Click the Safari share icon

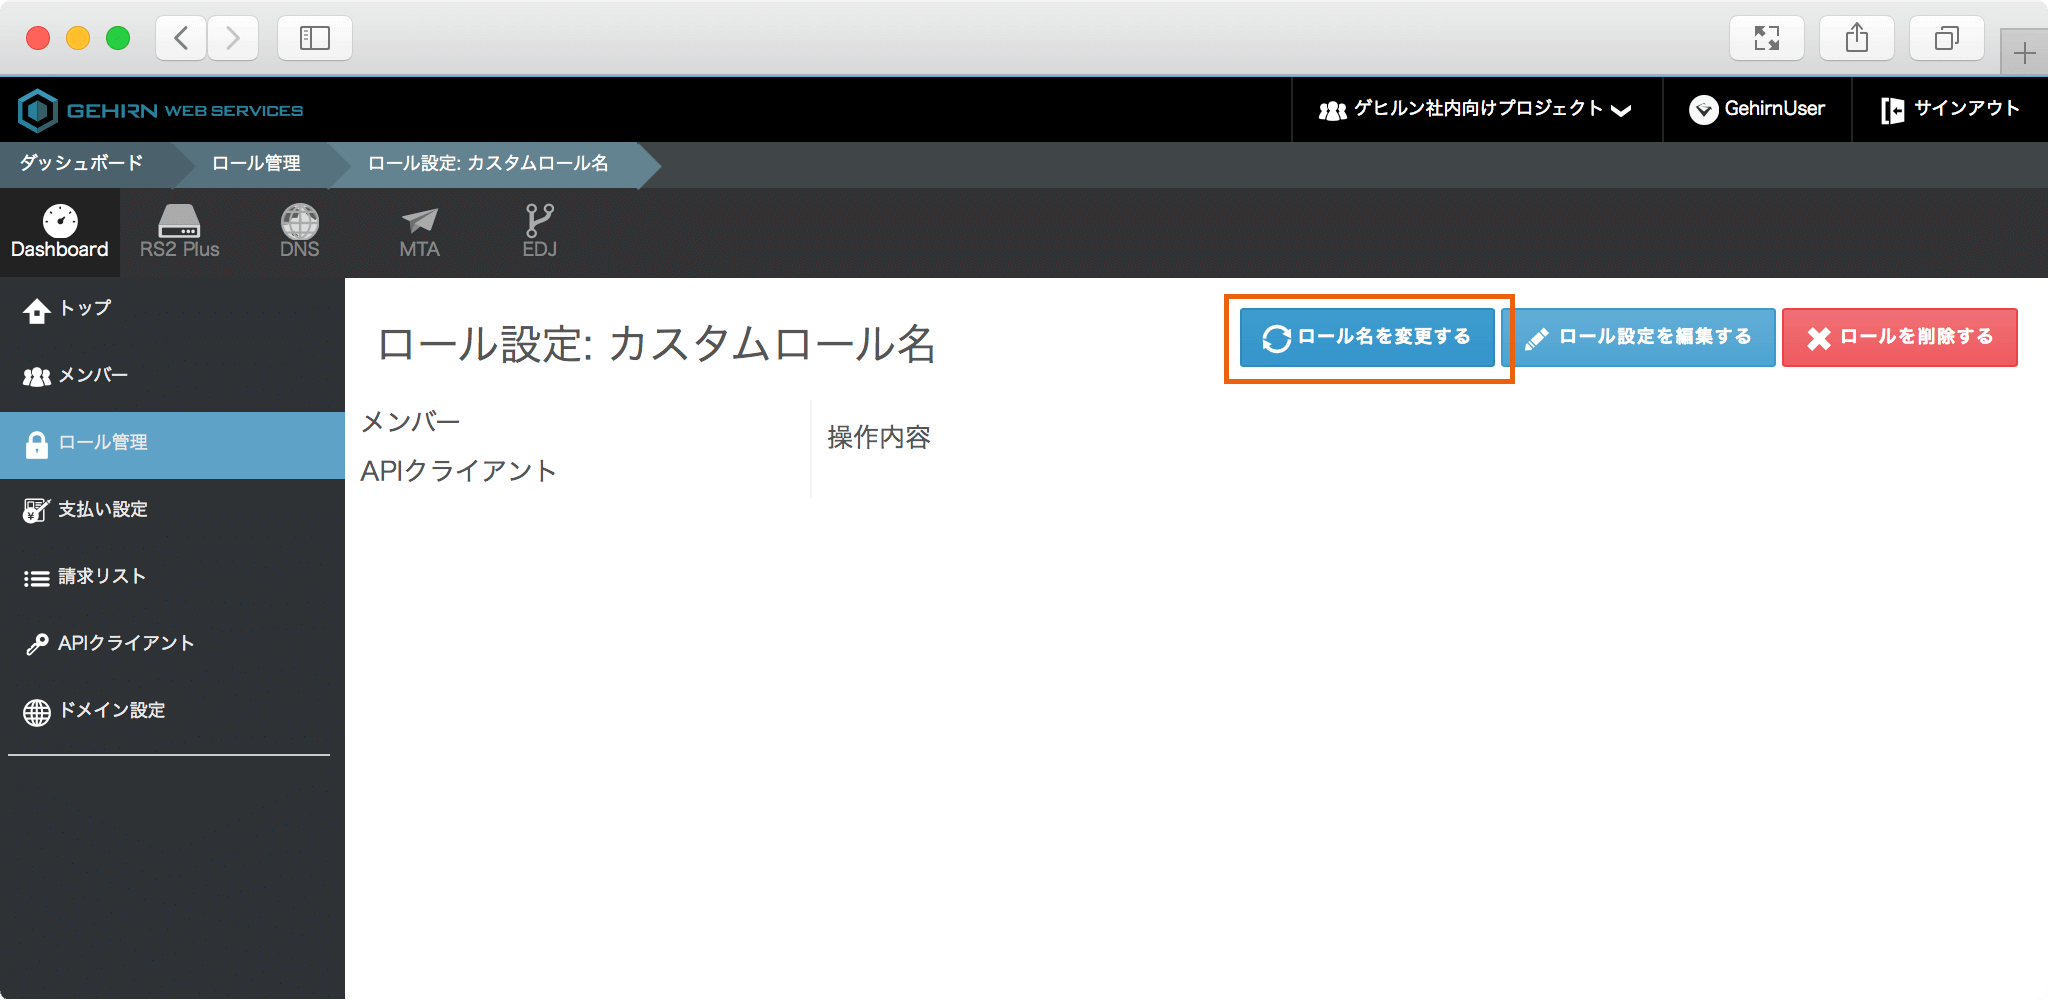1856,39
